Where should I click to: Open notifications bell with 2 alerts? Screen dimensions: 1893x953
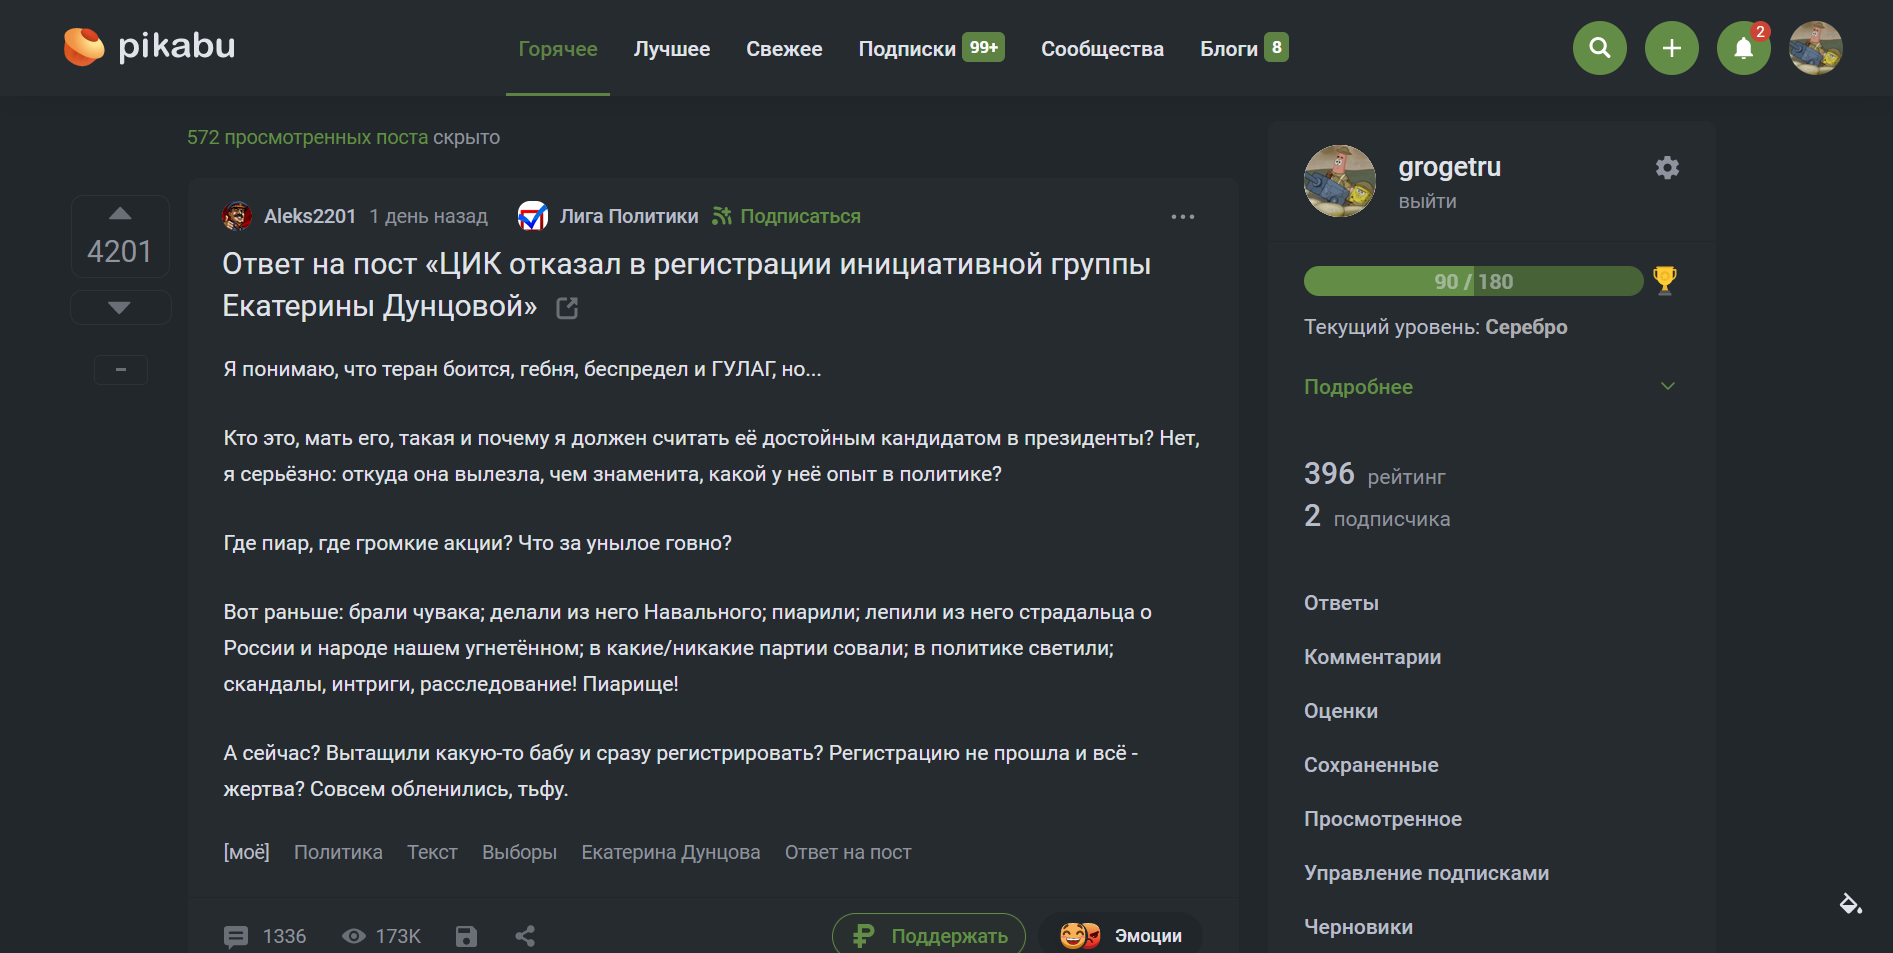[x=1744, y=48]
